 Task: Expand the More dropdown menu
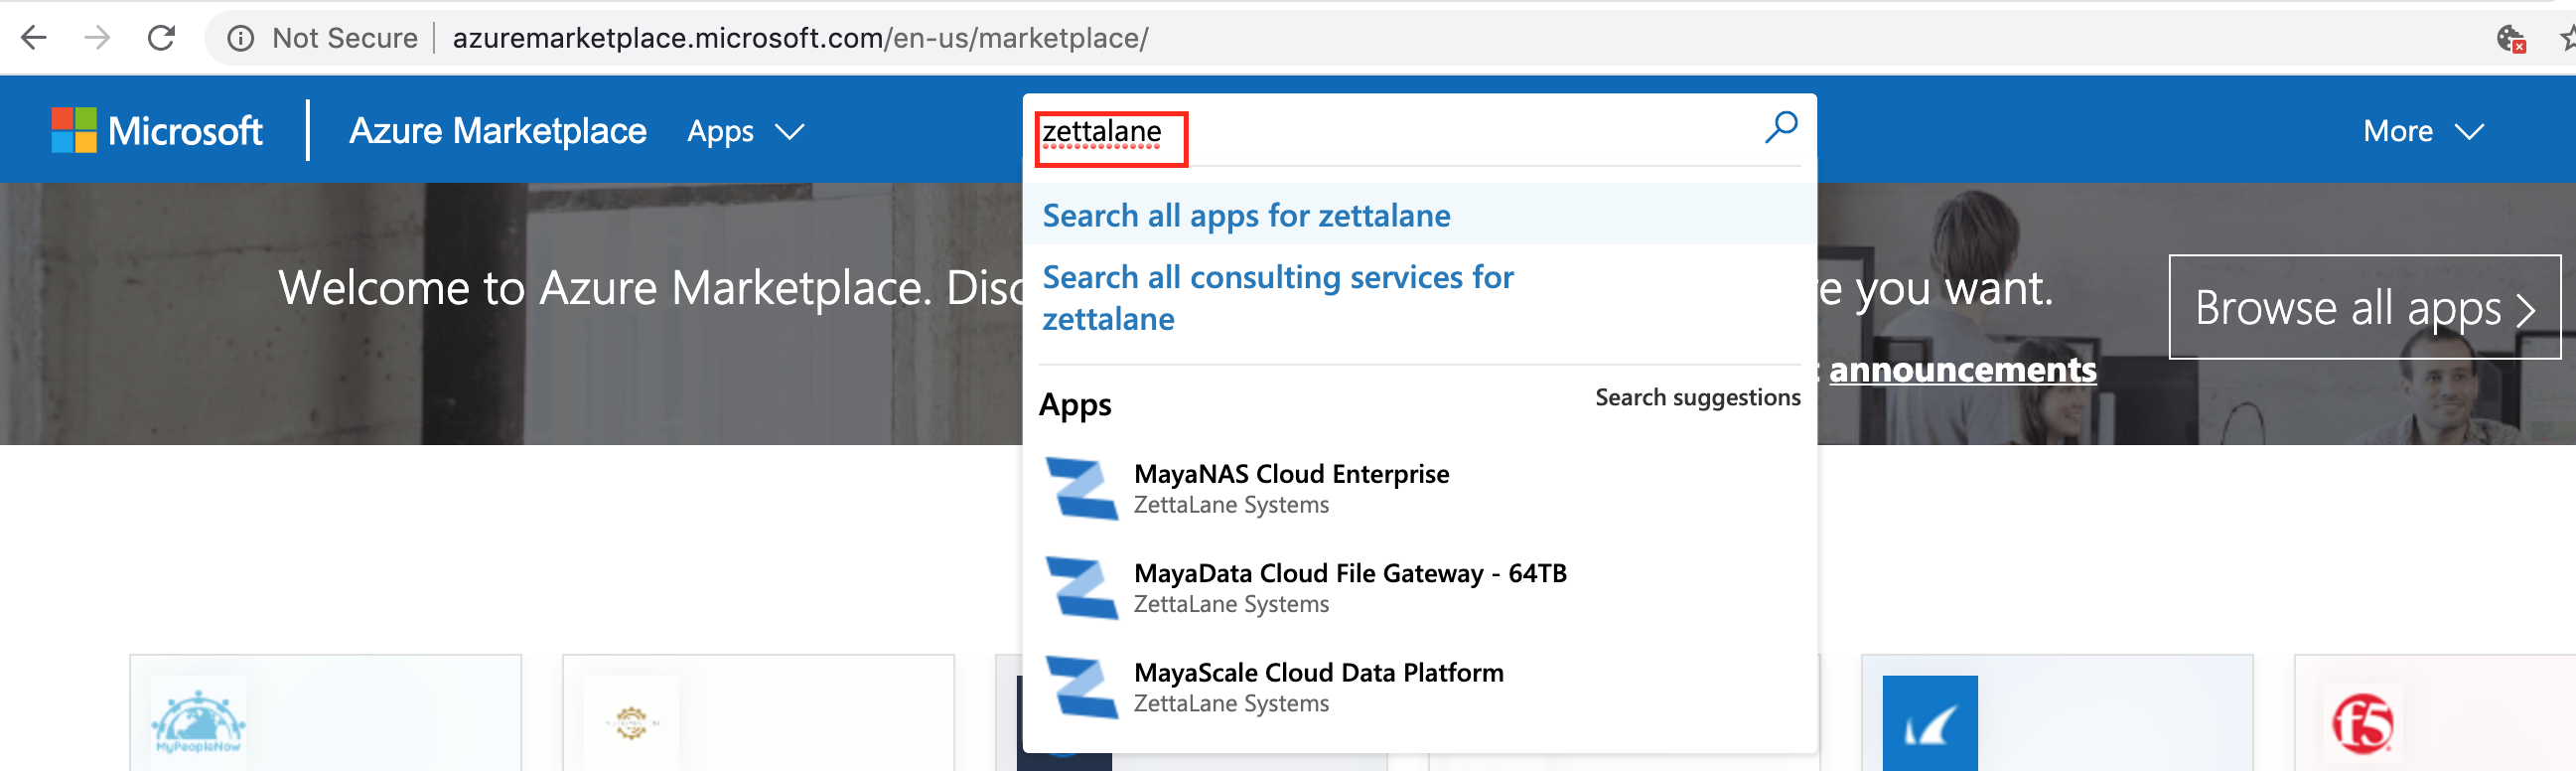(x=2422, y=132)
